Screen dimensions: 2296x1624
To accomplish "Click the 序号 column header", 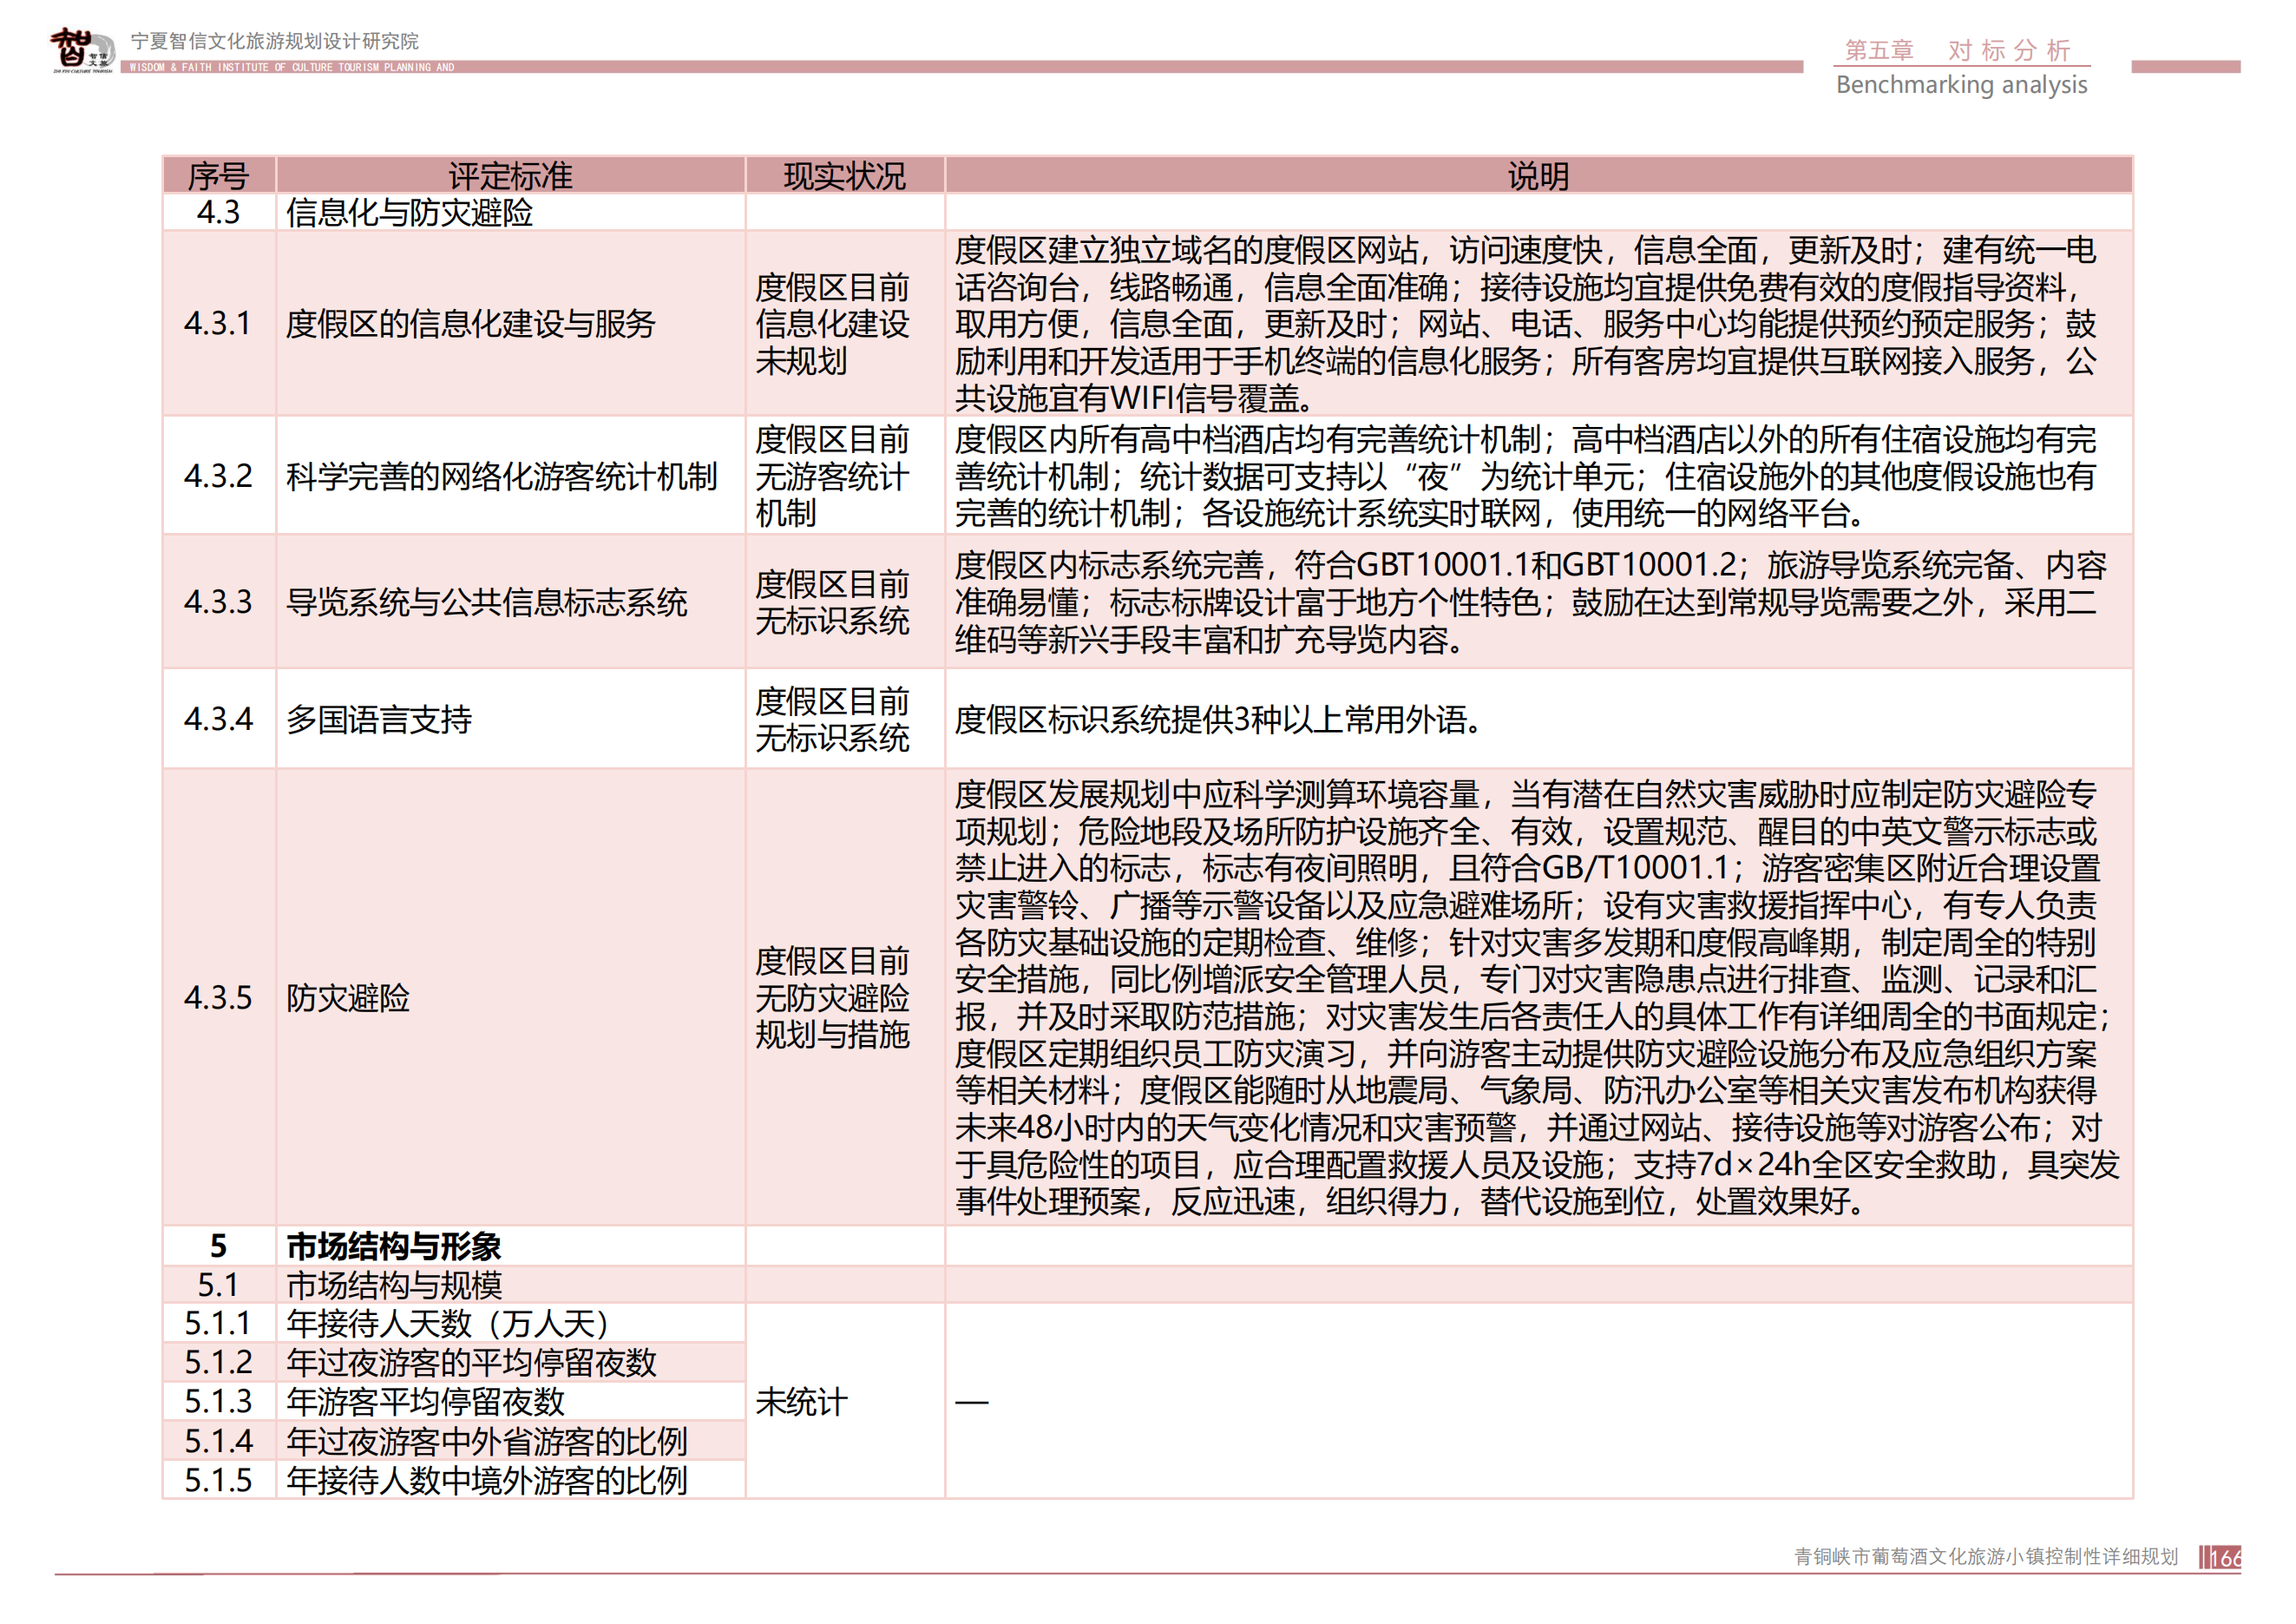I will (218, 176).
